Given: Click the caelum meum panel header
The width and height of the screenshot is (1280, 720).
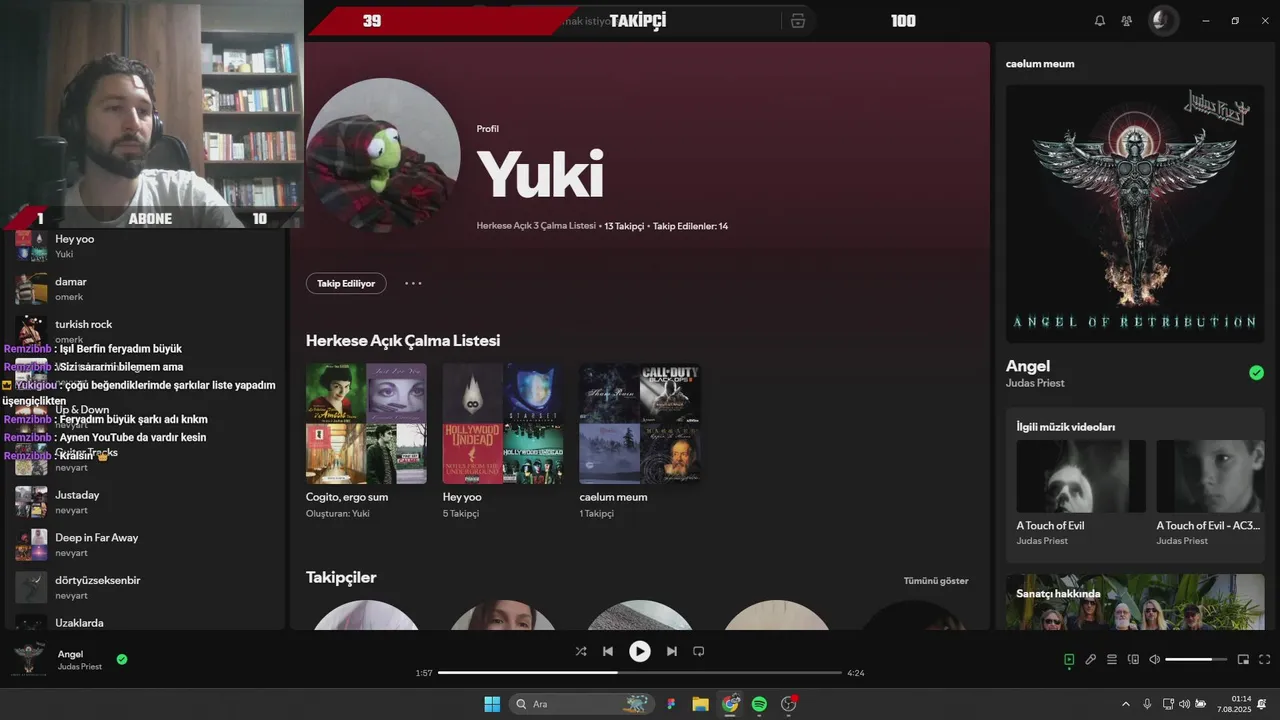Looking at the screenshot, I should (1040, 64).
